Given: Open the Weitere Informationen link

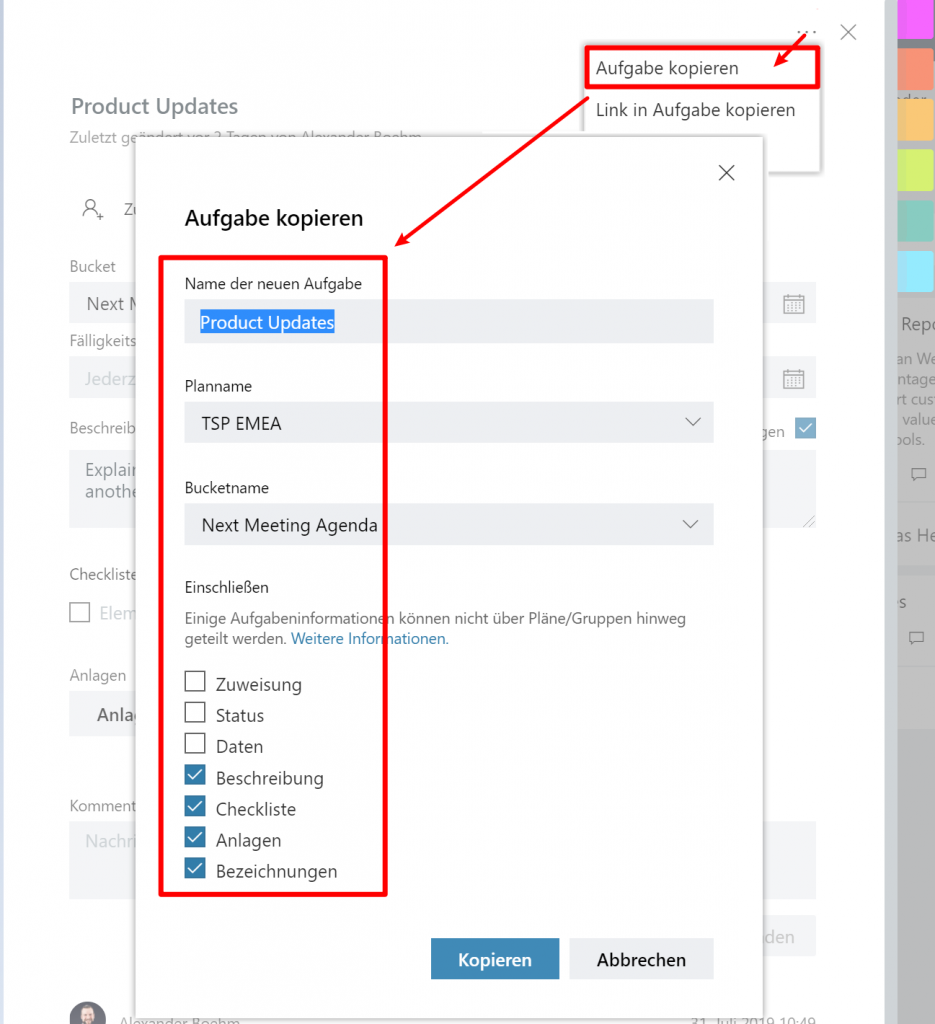Looking at the screenshot, I should point(369,638).
